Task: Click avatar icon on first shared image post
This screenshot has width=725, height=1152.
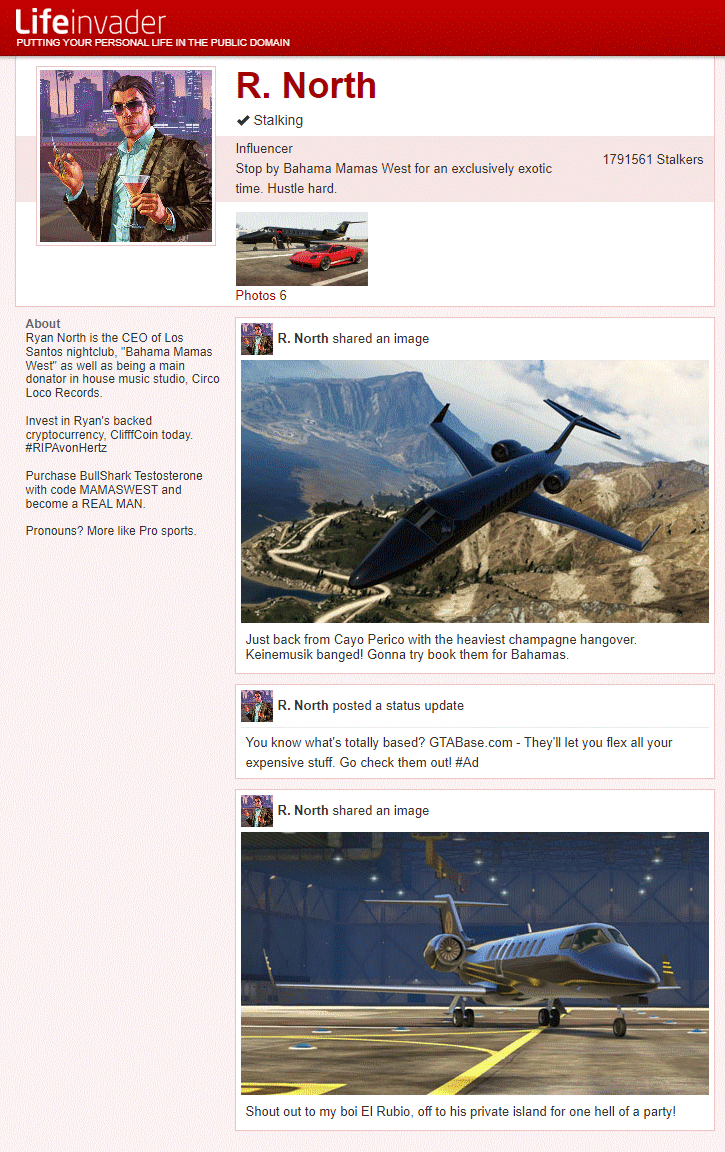Action: click(257, 339)
